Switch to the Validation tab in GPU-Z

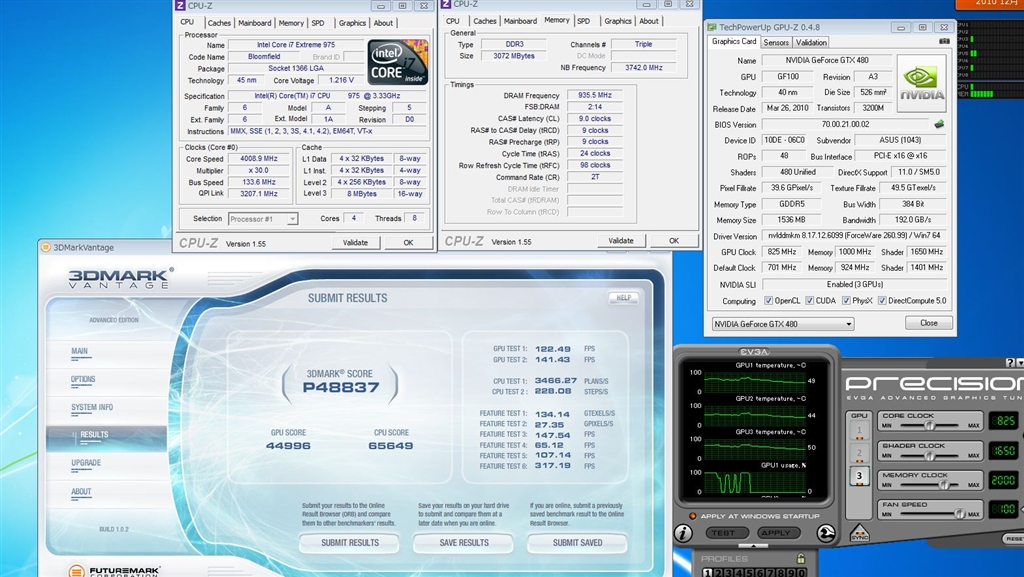[x=811, y=42]
